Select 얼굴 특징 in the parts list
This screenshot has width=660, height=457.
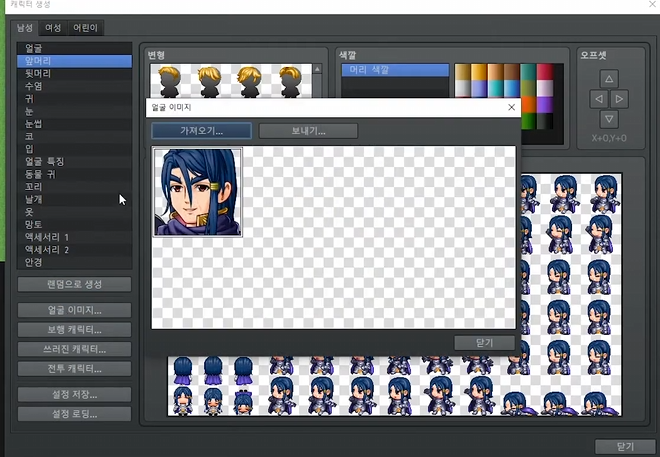click(x=75, y=162)
